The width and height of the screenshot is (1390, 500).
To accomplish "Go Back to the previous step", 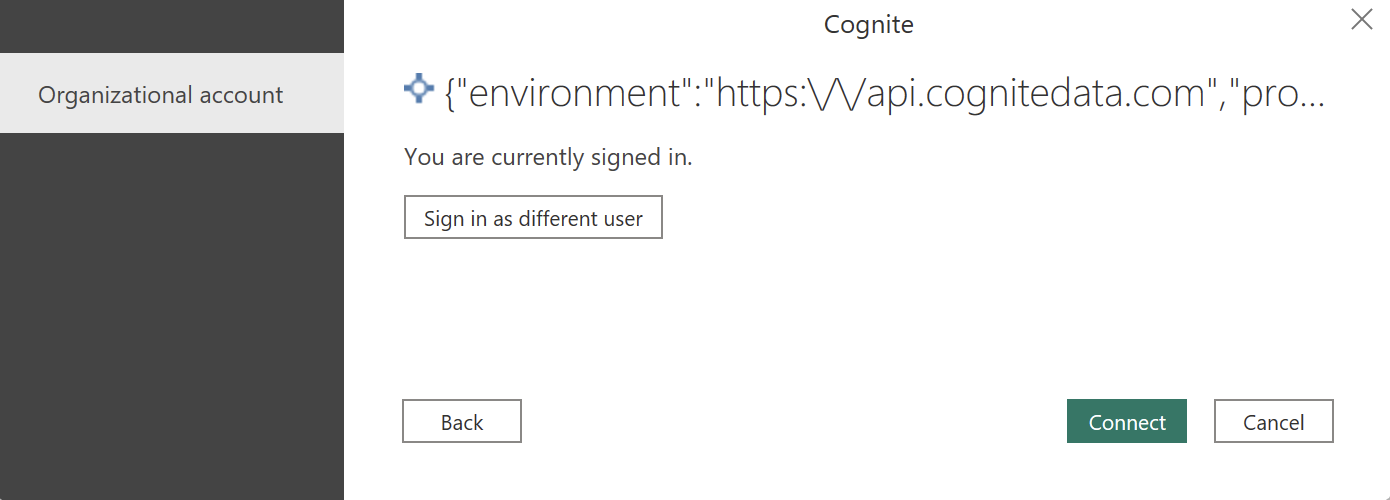I will (x=461, y=422).
